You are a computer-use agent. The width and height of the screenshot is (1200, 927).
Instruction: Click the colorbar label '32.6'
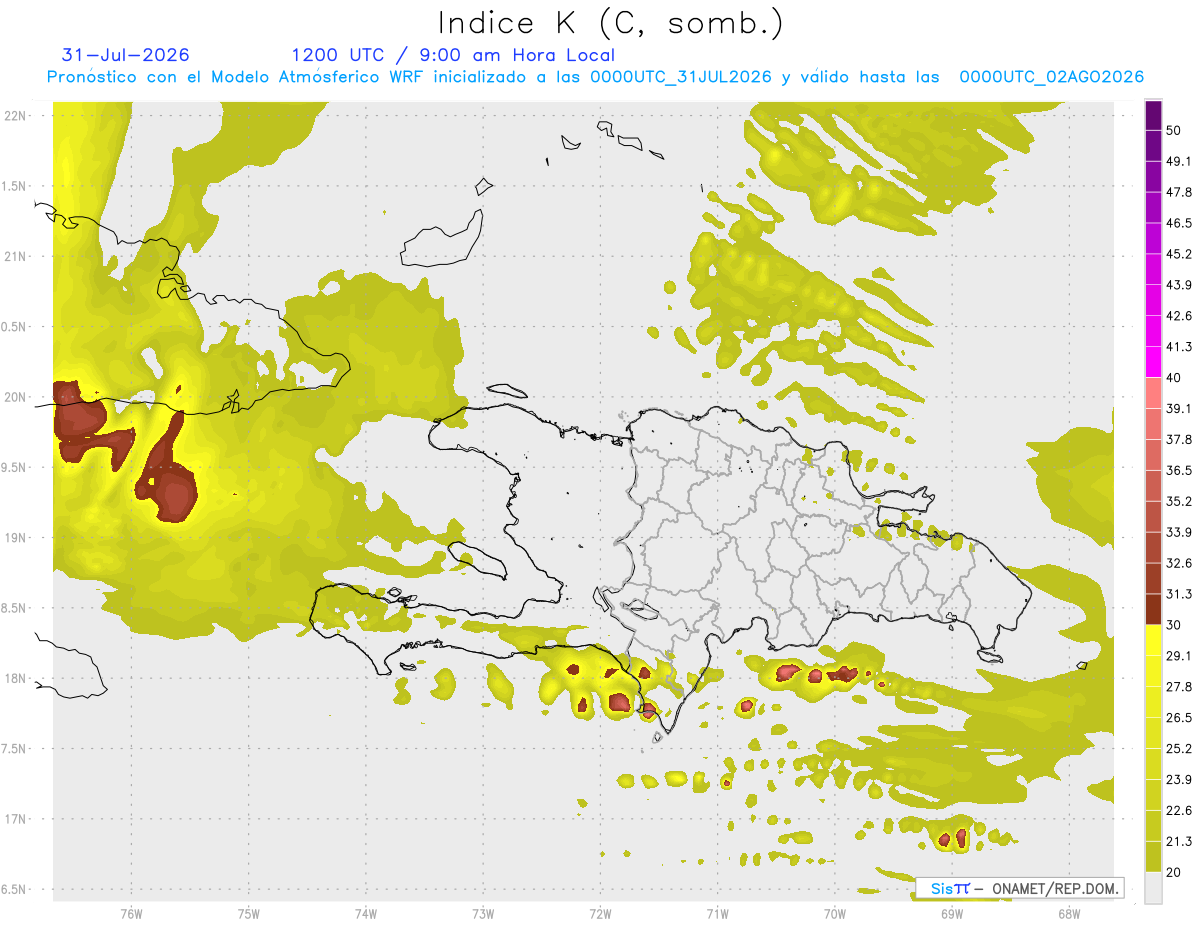[1179, 563]
